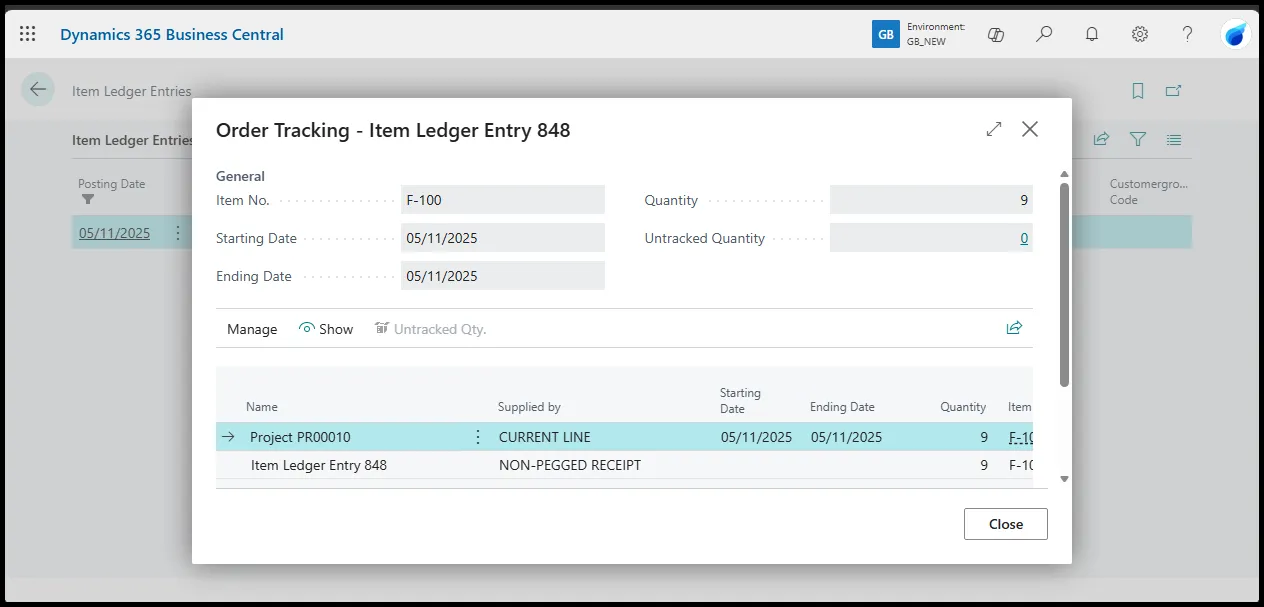Click the GB environment badge
This screenshot has height=607, width=1264.
(x=886, y=34)
